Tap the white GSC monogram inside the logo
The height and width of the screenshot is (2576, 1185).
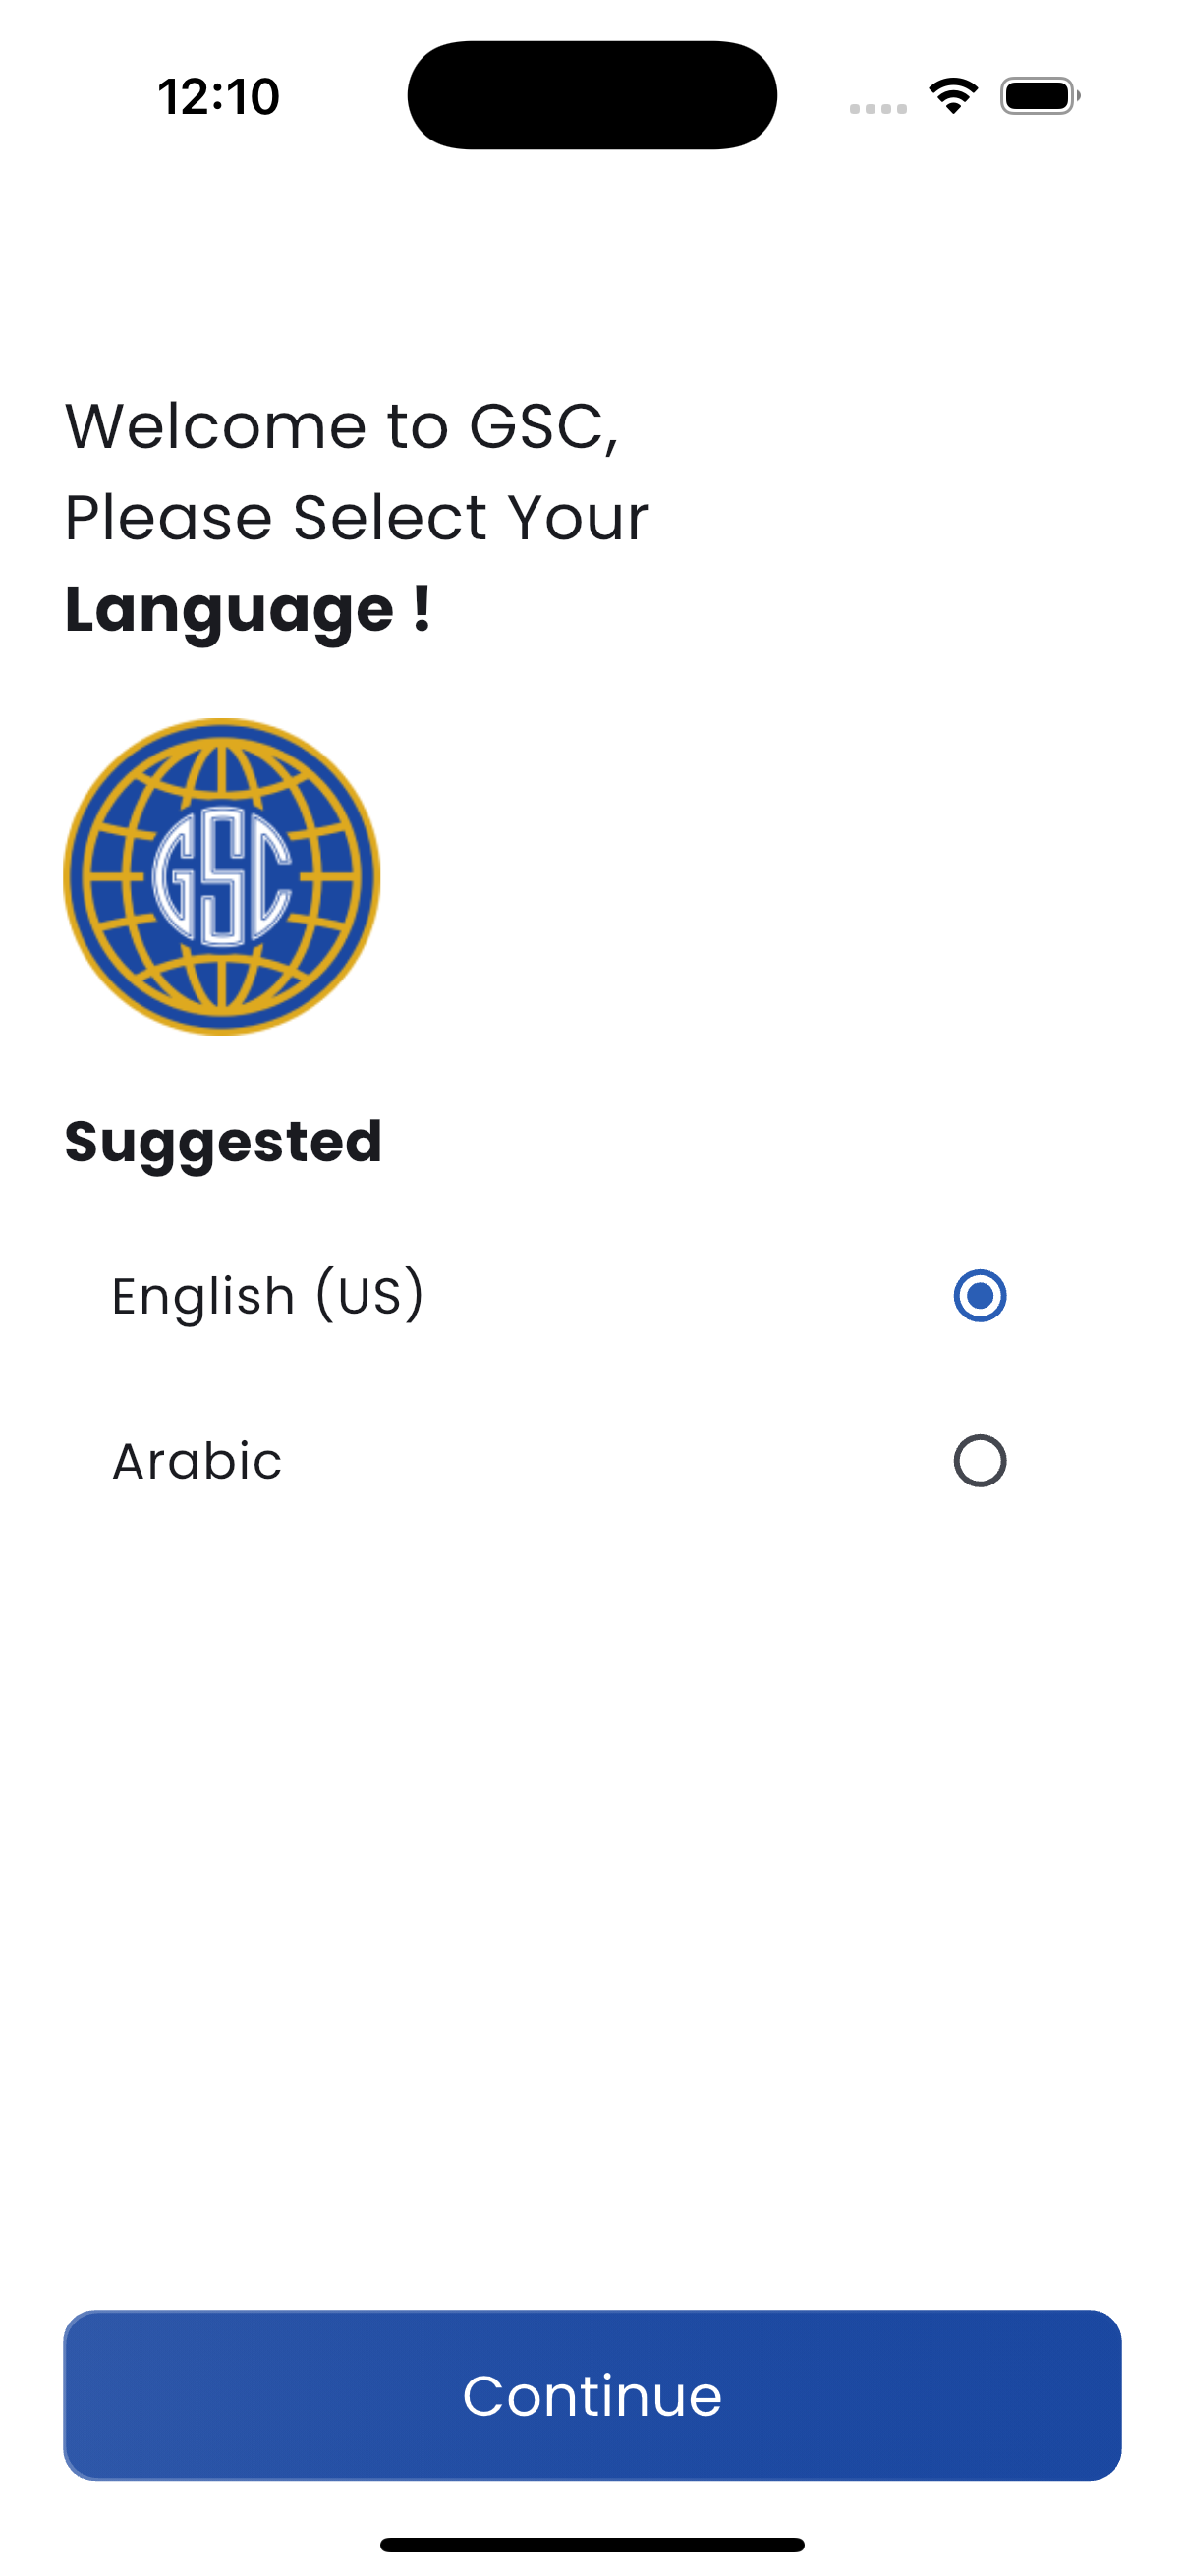click(x=222, y=876)
